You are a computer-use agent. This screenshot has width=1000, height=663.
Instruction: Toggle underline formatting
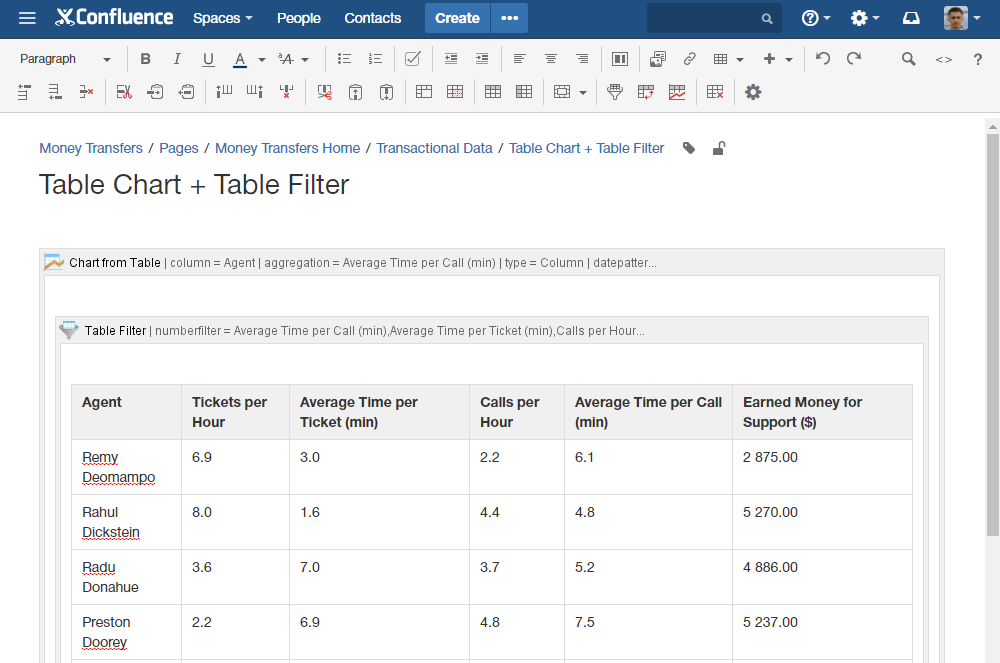click(x=208, y=59)
